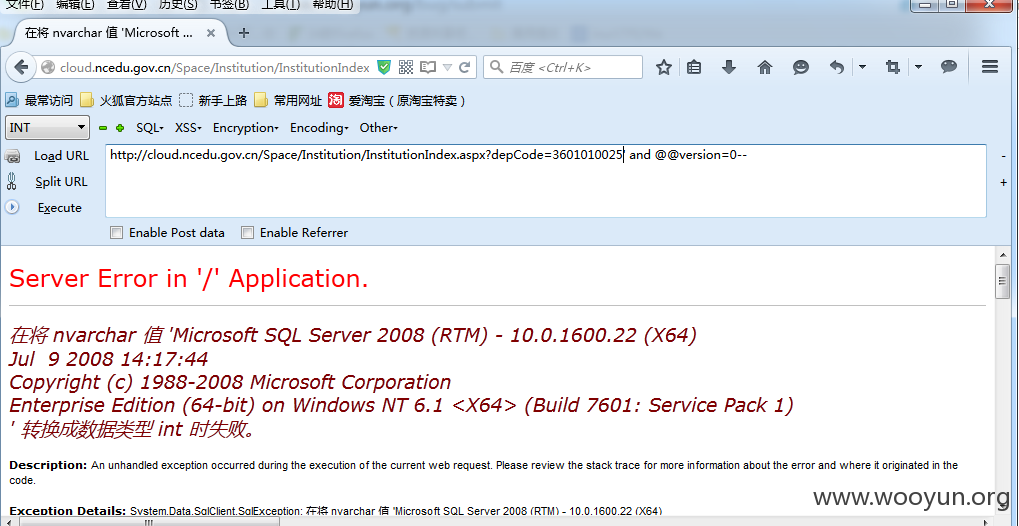Open the 文件(F) menu
Screen dimensions: 1019x526
coord(24,5)
